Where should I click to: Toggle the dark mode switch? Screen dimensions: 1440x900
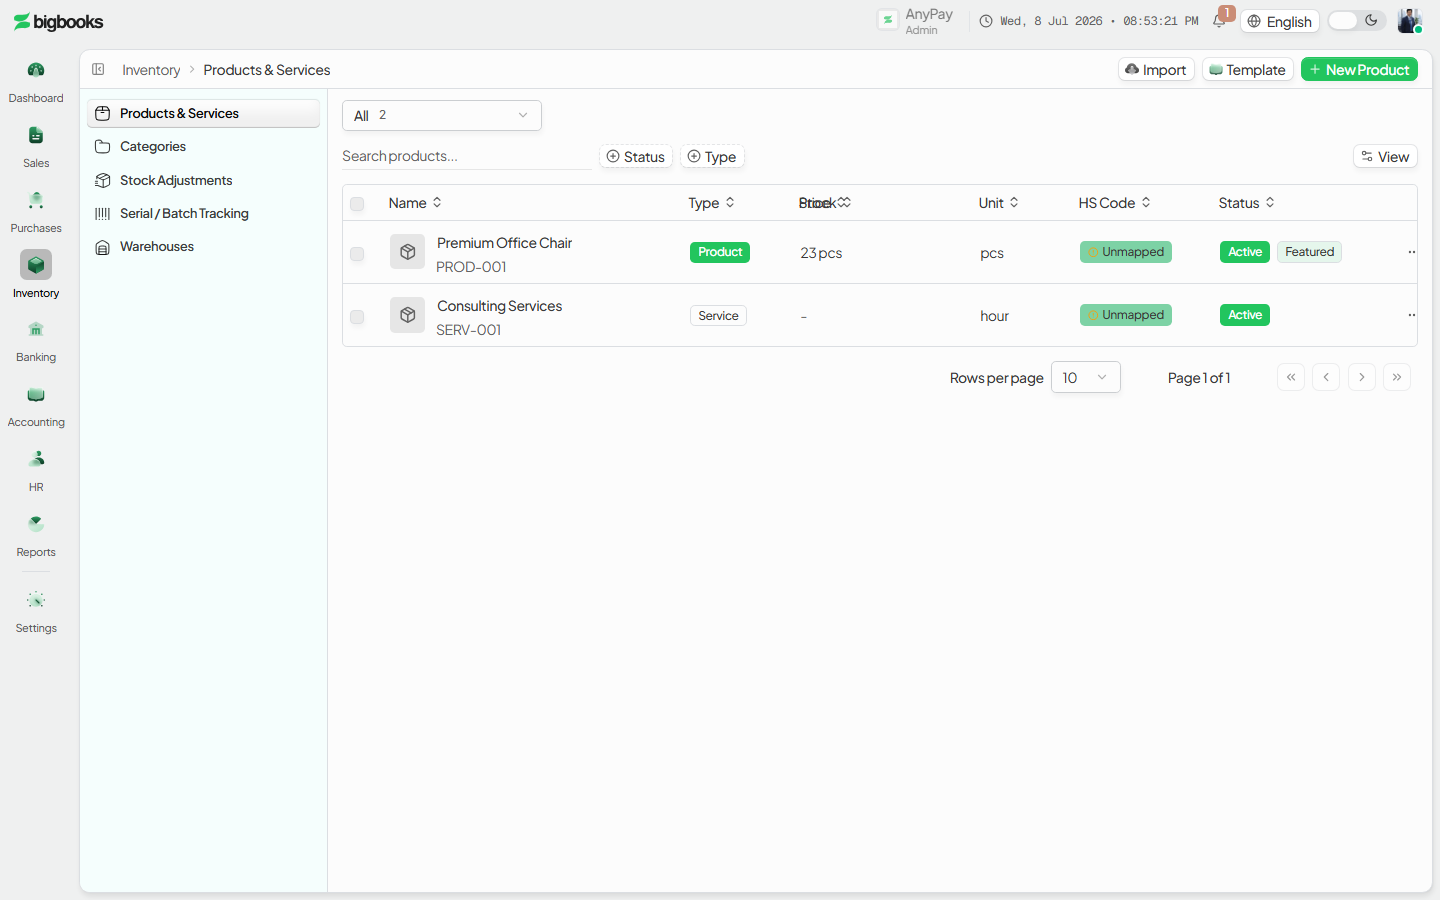tap(1356, 21)
